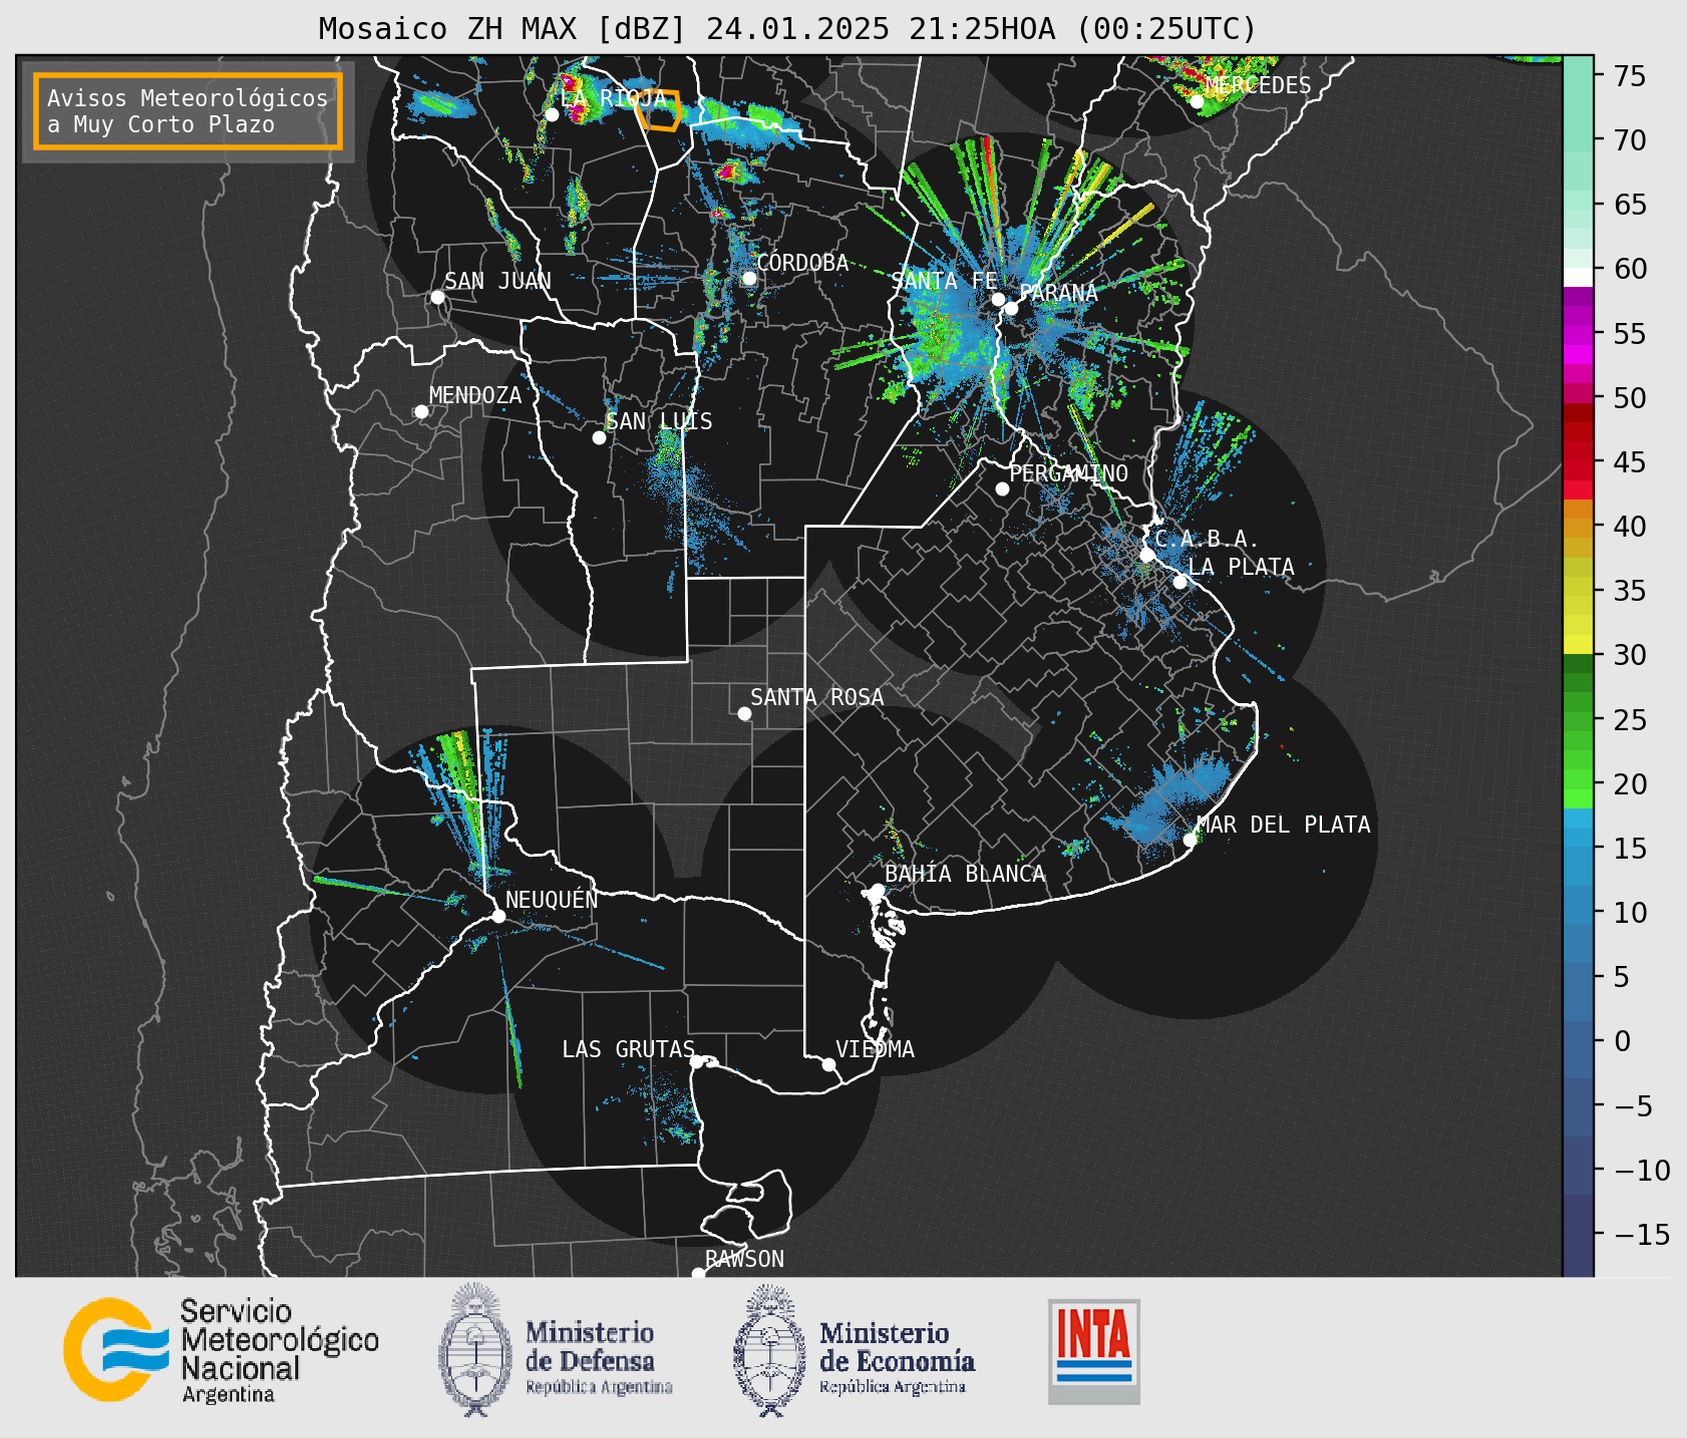The image size is (1687, 1438).
Task: Click the 'Mosaico ZH MAX [dBZ]' title text
Action: pos(502,29)
